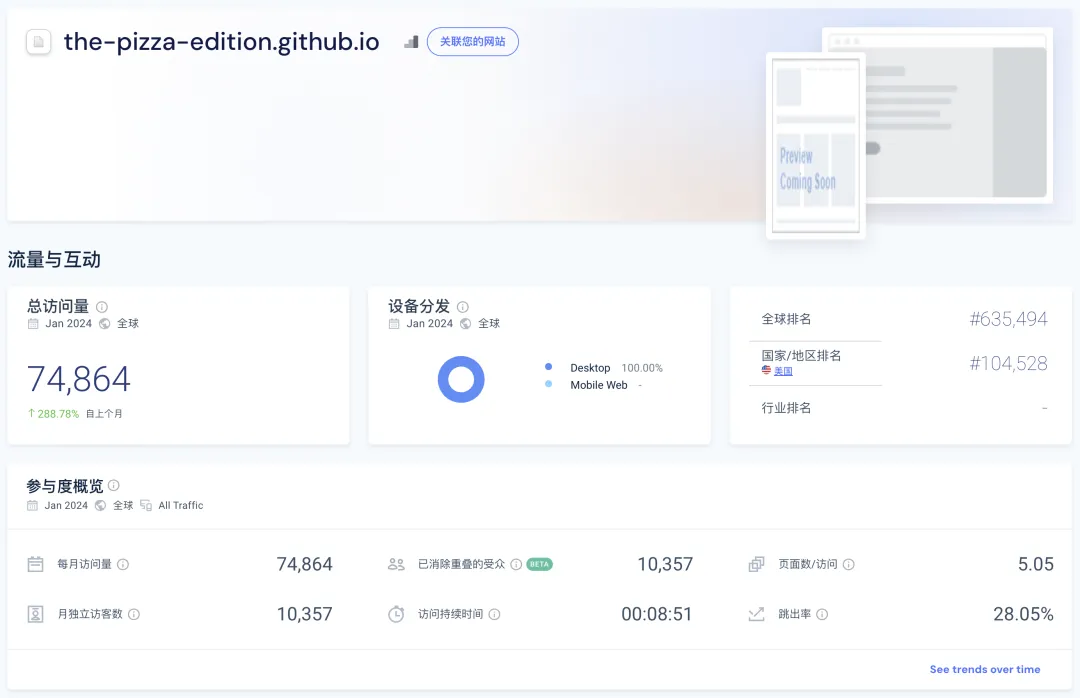Click the calendar icon in 总访问量 card

33,324
